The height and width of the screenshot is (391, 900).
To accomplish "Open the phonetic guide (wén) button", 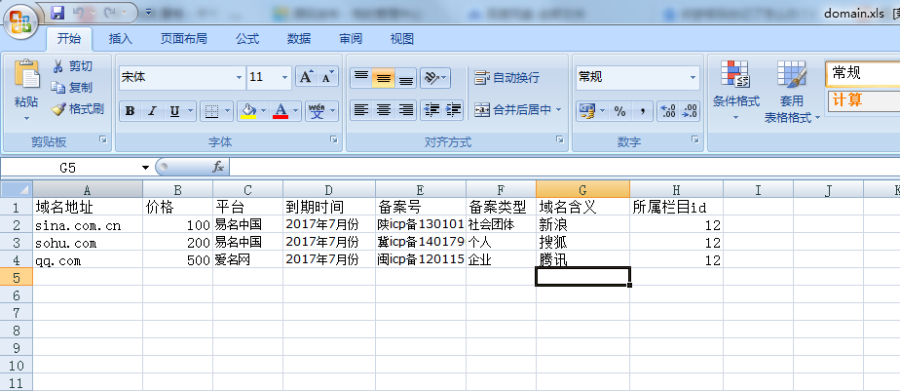I will tap(317, 111).
